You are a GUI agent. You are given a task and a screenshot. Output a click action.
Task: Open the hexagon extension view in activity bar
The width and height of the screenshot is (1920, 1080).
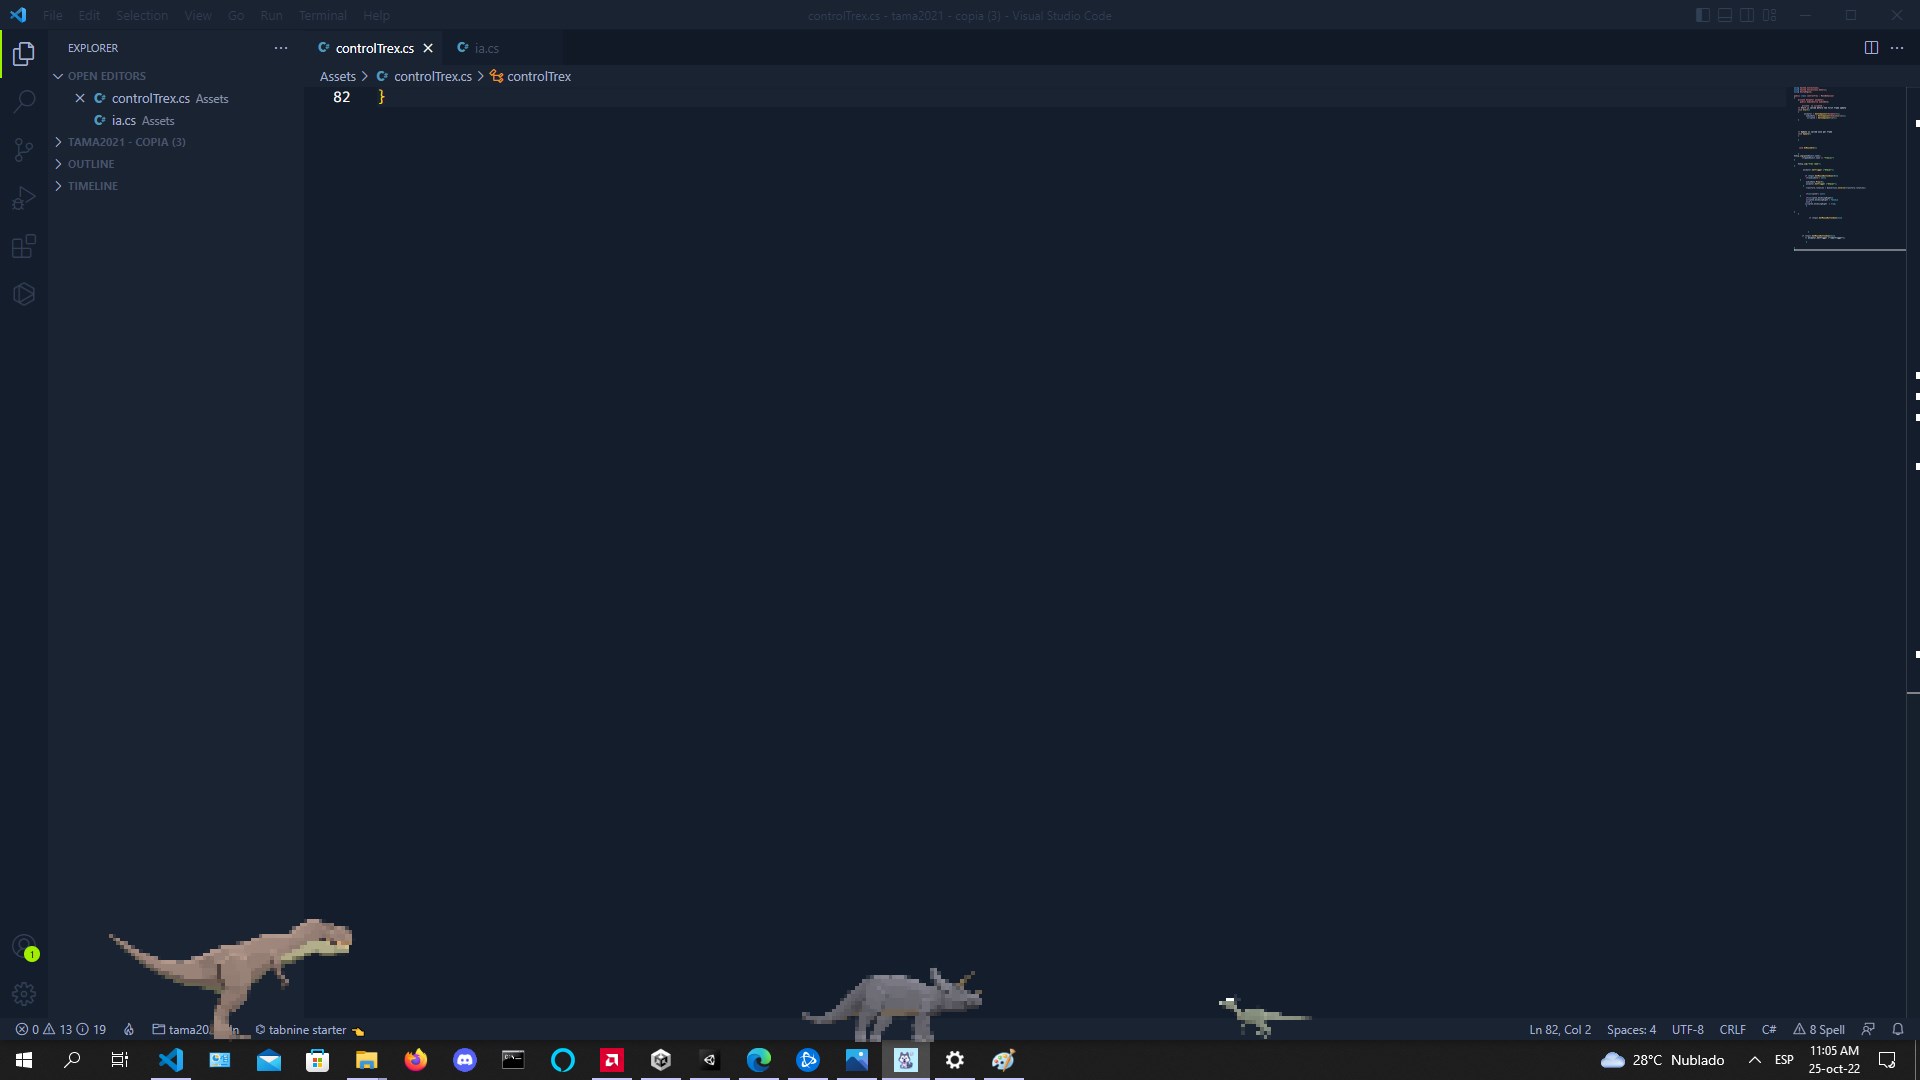(24, 294)
